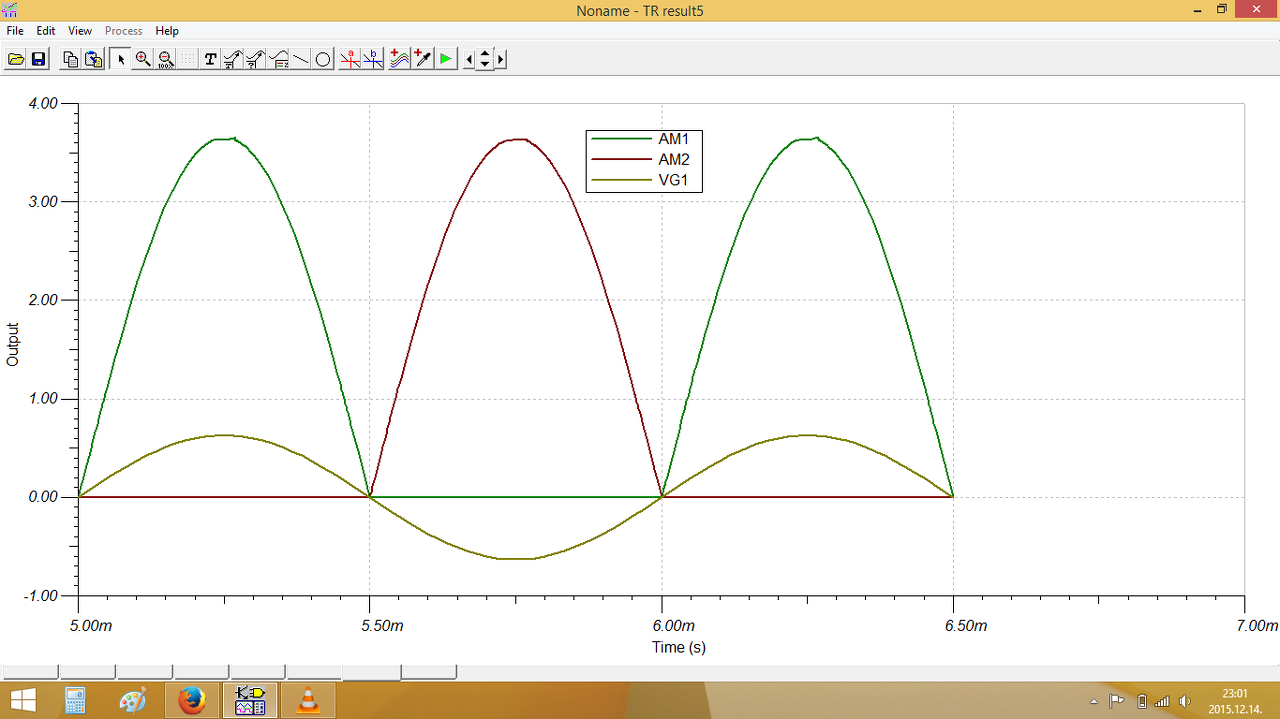Viewport: 1280px width, 719px height.
Task: Open the Process menu
Action: [124, 31]
